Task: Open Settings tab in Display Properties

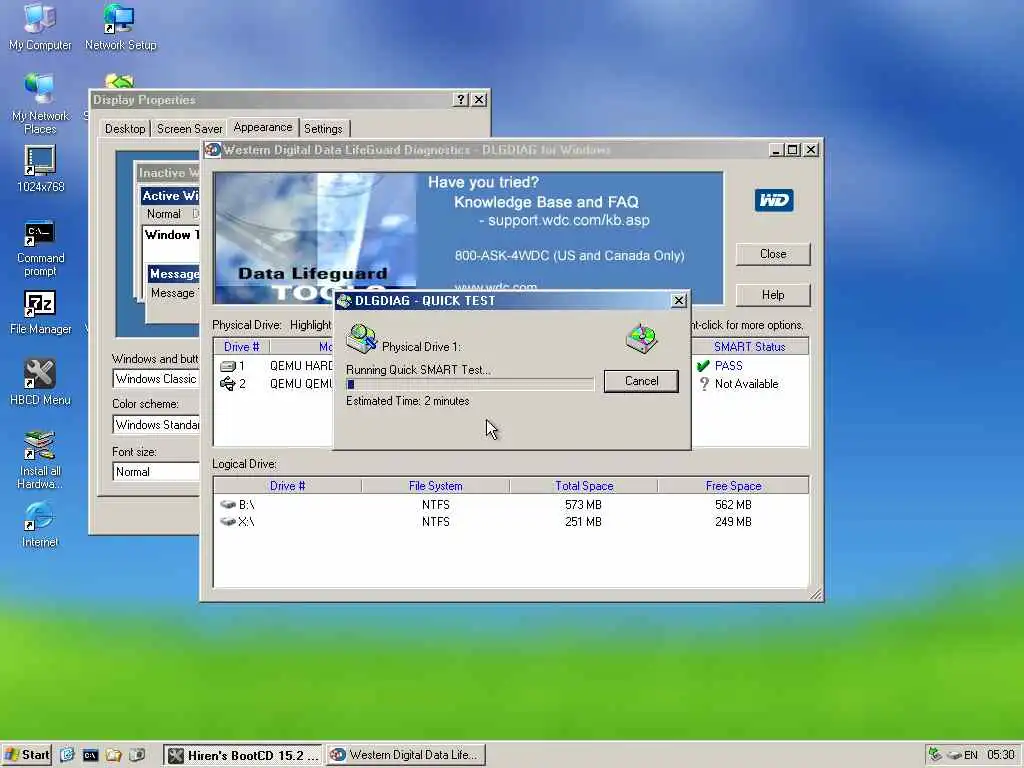Action: tap(323, 129)
